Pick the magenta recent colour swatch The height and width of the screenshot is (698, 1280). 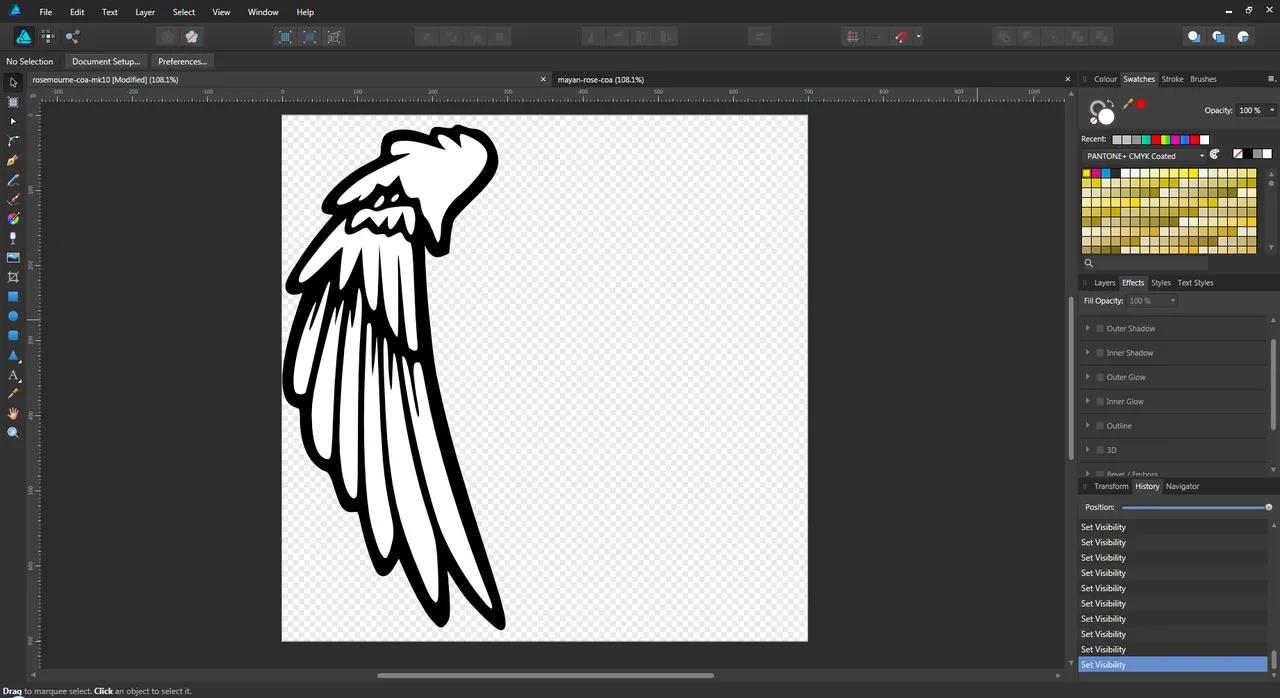pos(1176,140)
